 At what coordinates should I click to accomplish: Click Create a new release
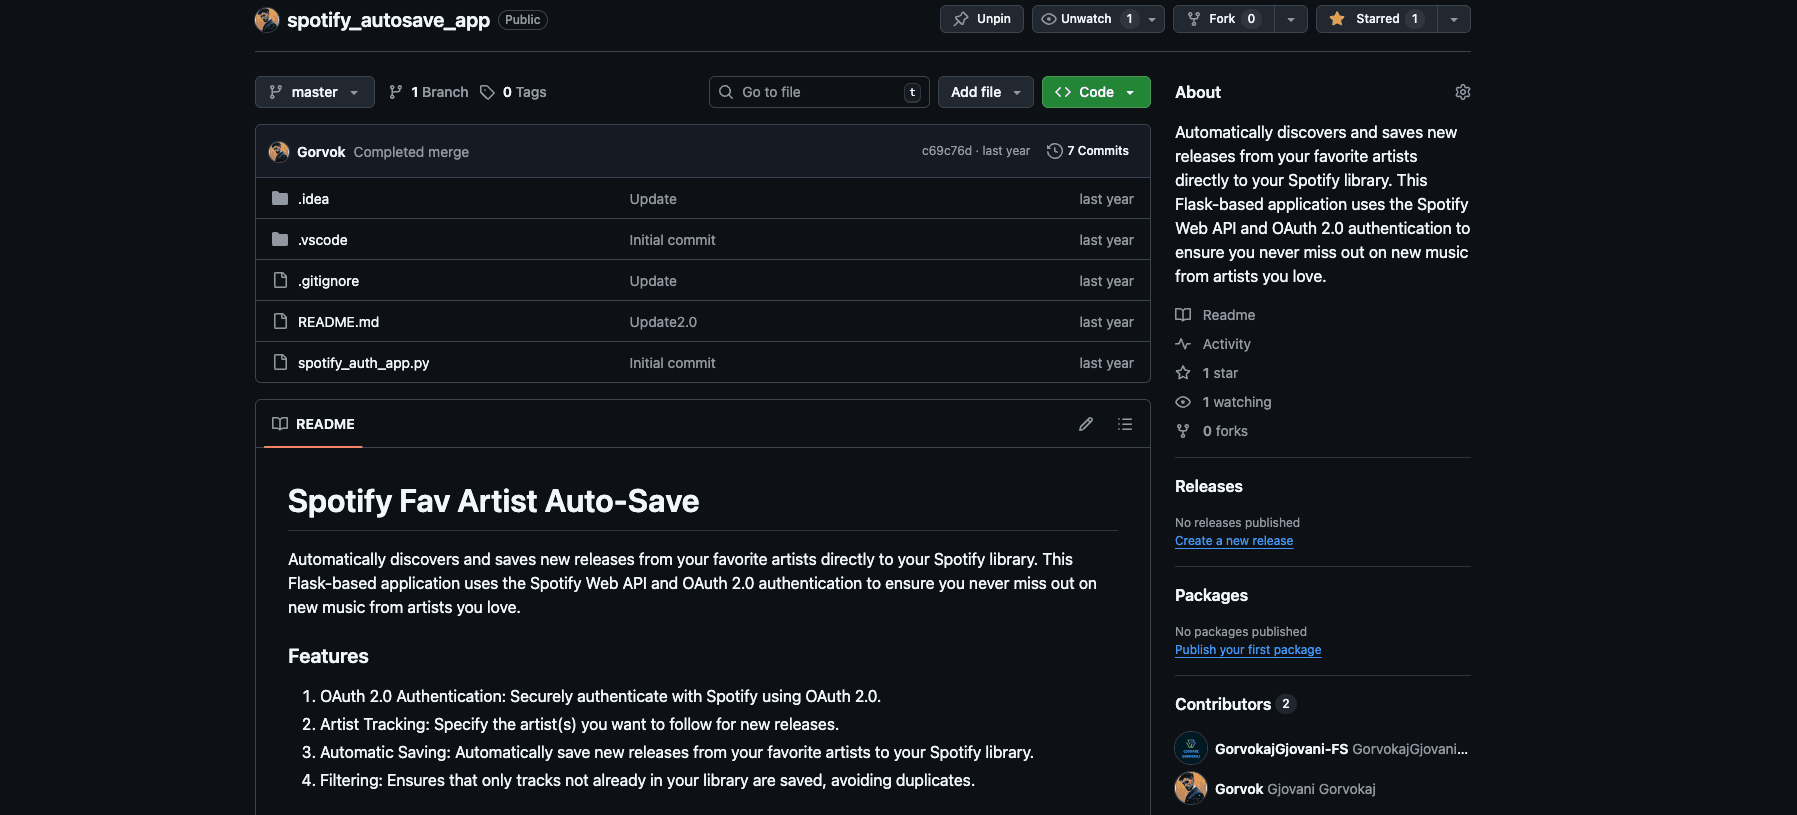point(1234,541)
